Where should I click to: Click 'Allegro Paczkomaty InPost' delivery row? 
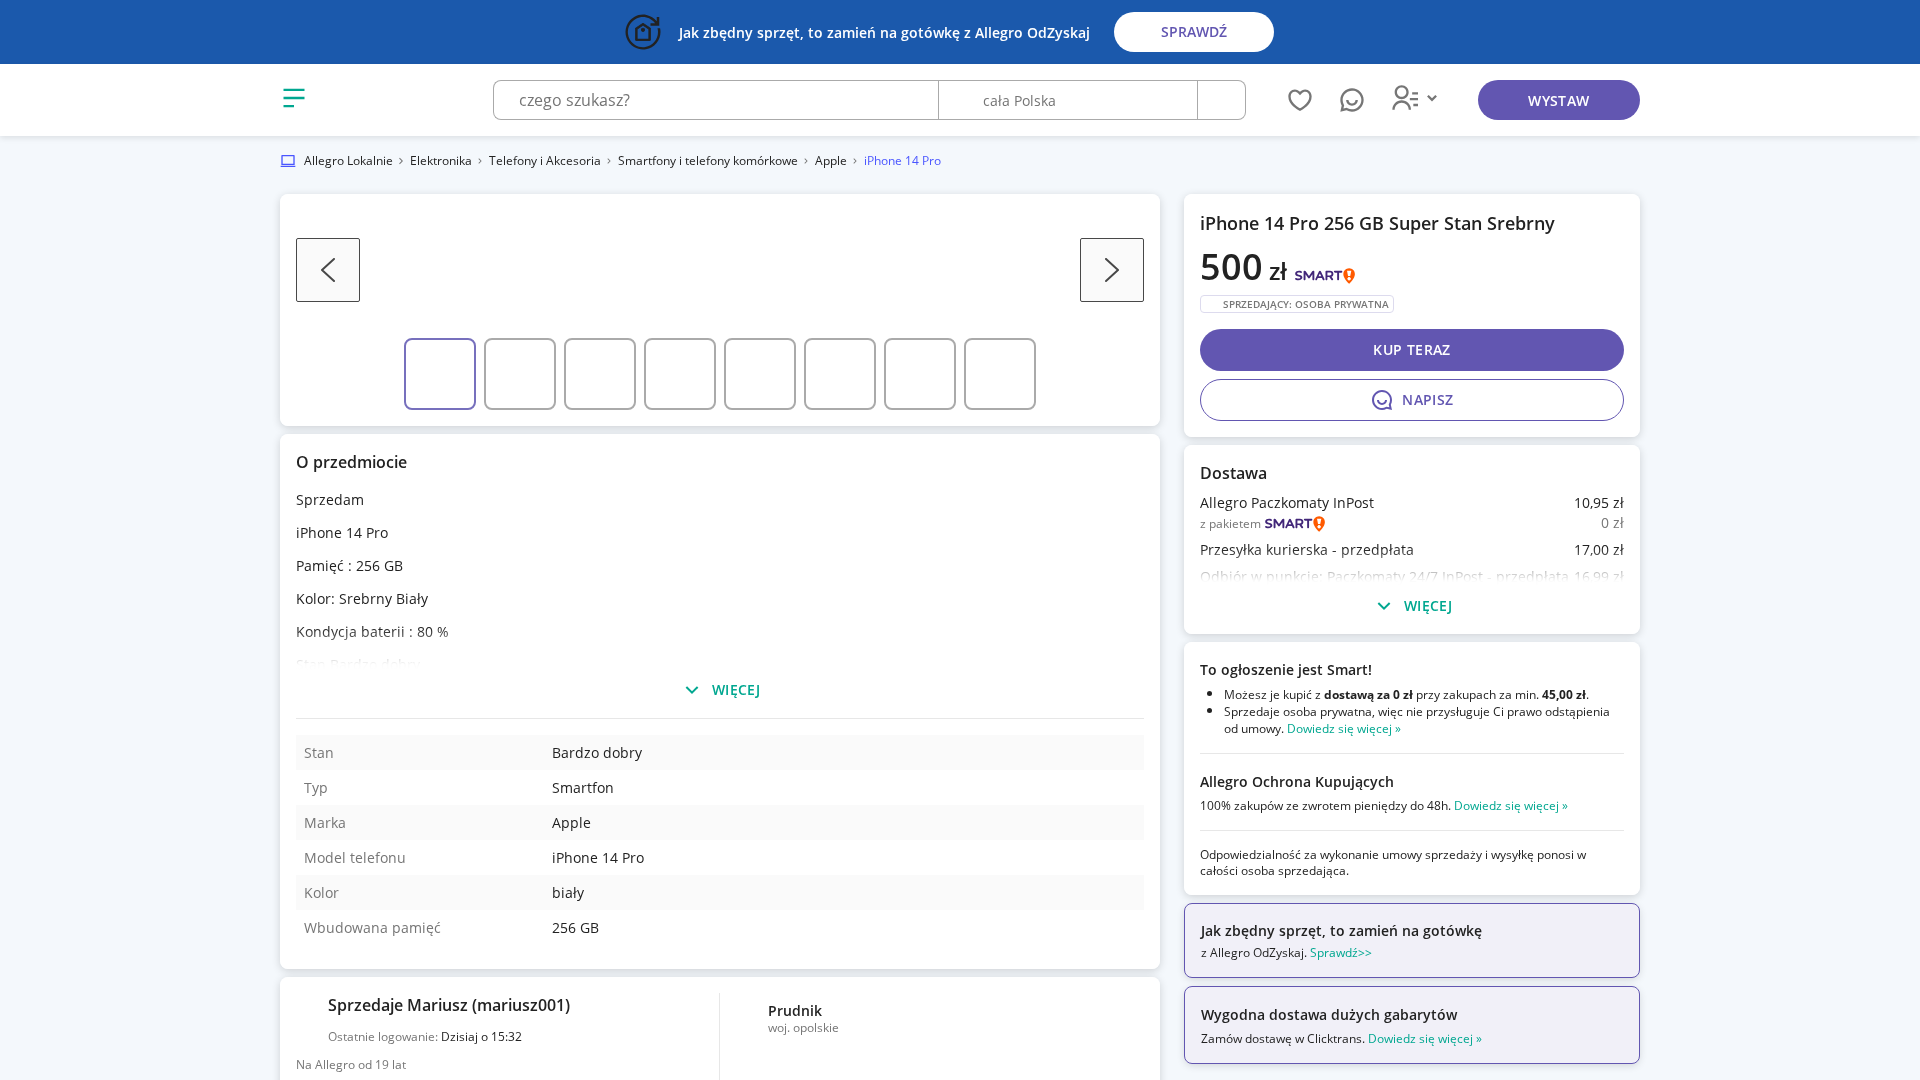(1411, 503)
